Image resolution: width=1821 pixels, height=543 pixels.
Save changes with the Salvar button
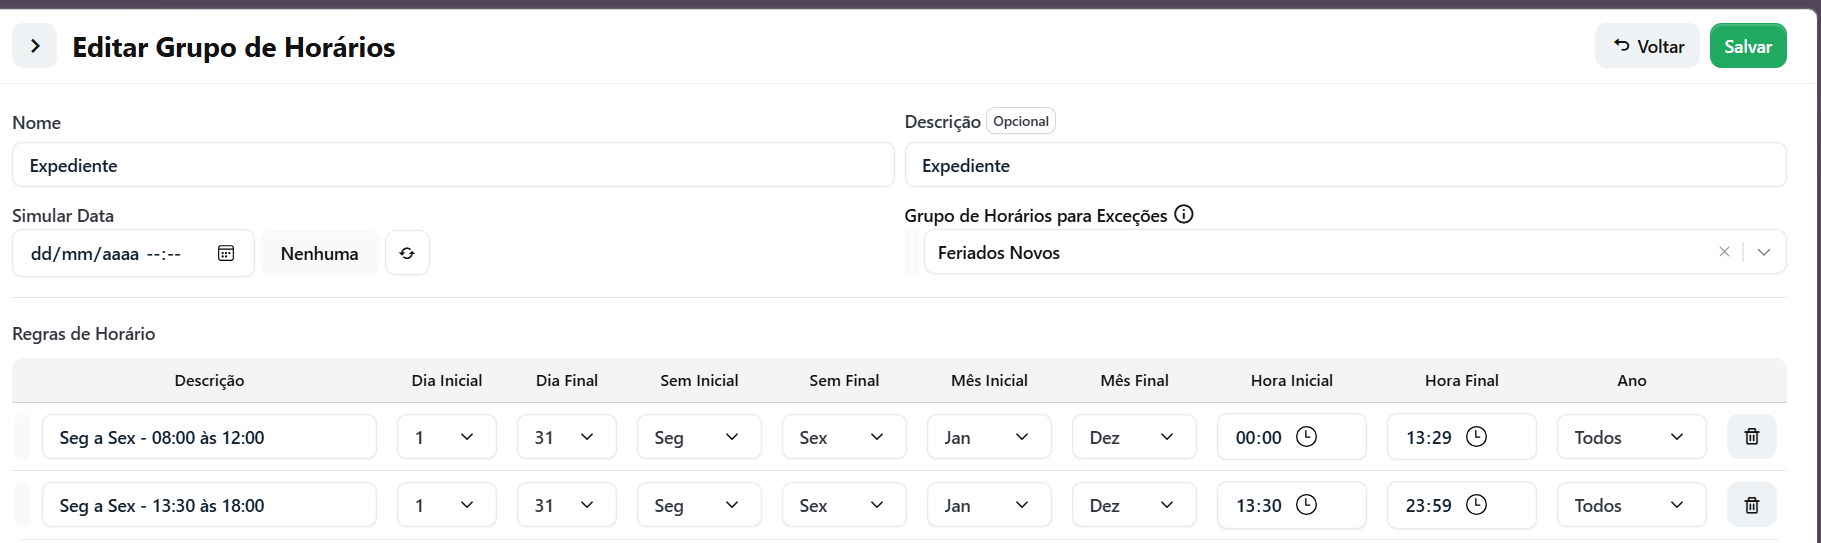[x=1748, y=46]
